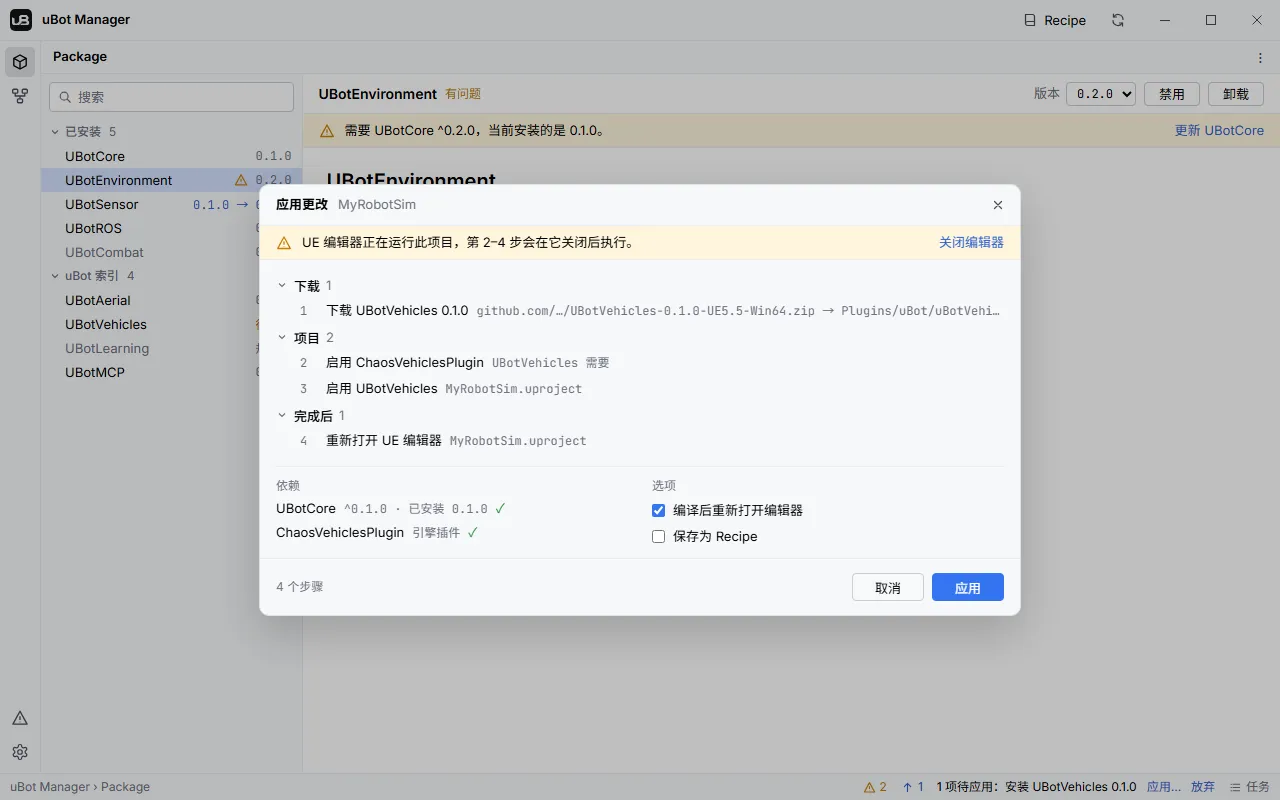
Task: Open the Recipe button in title bar
Action: [1055, 20]
